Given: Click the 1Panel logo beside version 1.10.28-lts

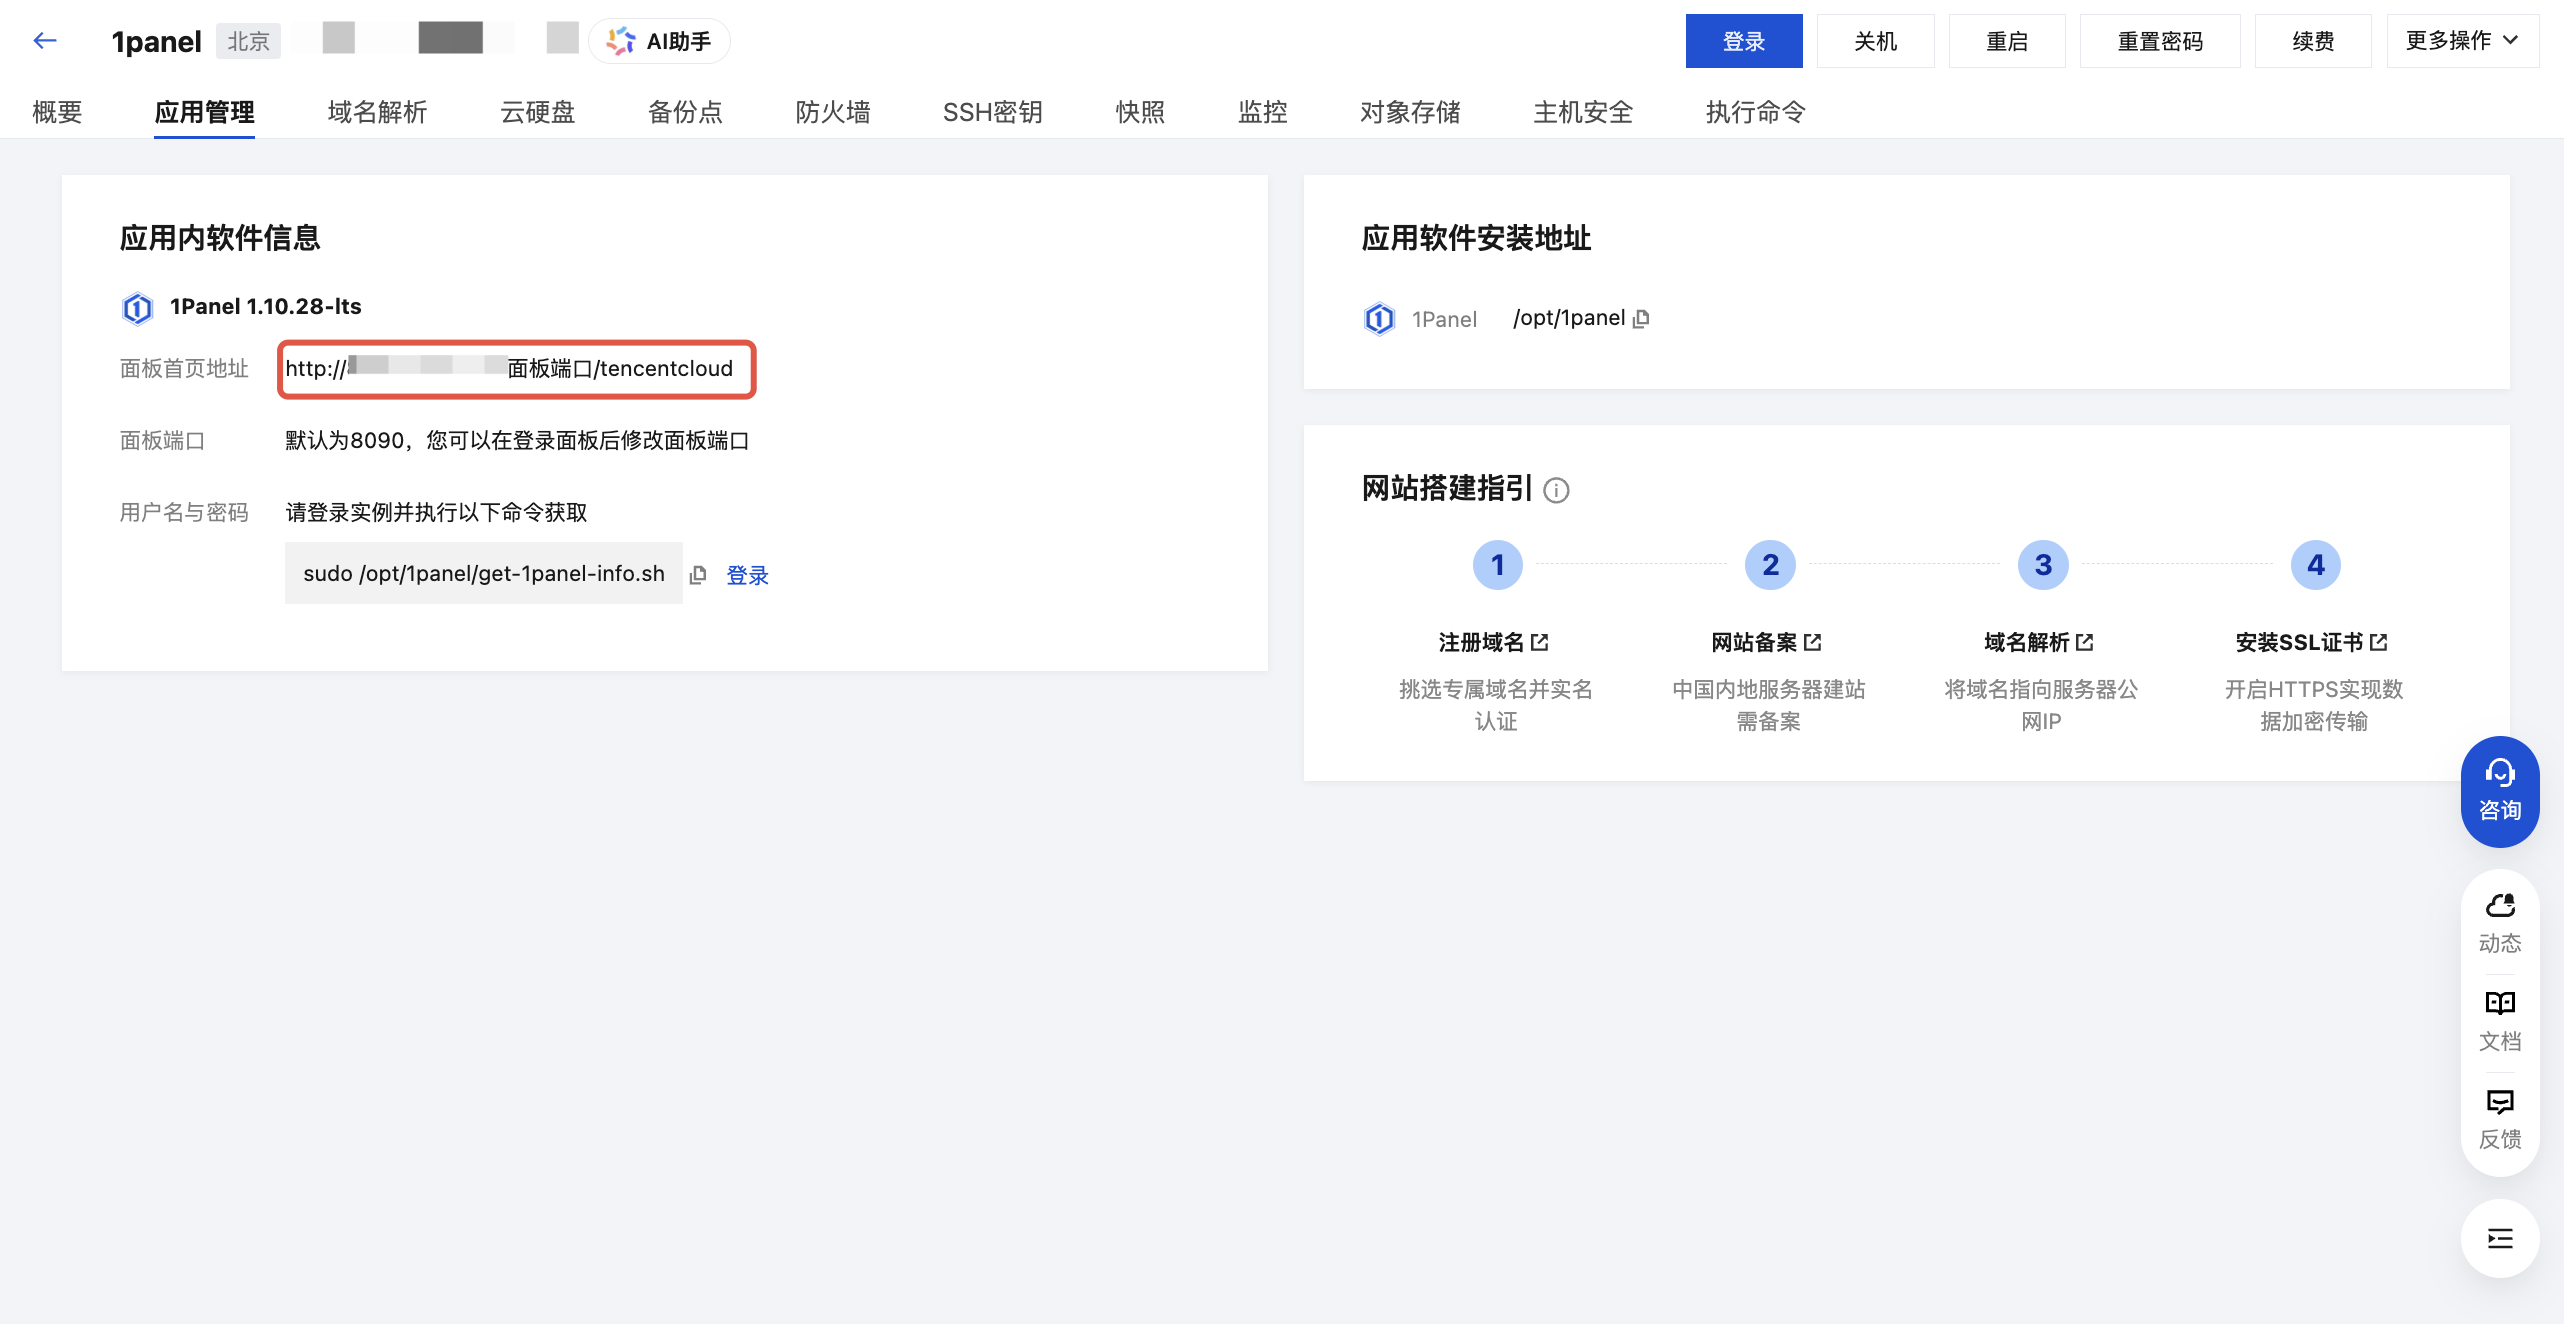Looking at the screenshot, I should tap(137, 308).
